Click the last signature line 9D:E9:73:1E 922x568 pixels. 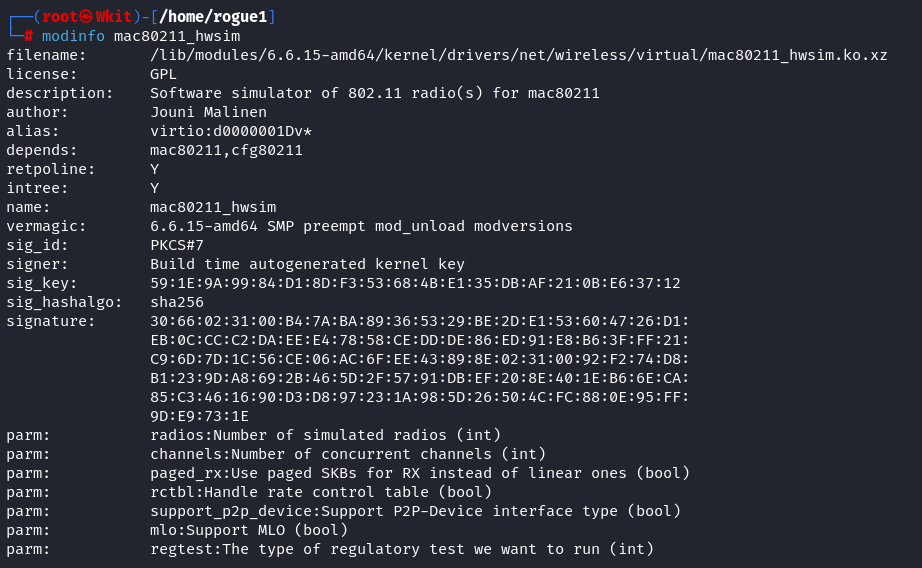coord(199,416)
